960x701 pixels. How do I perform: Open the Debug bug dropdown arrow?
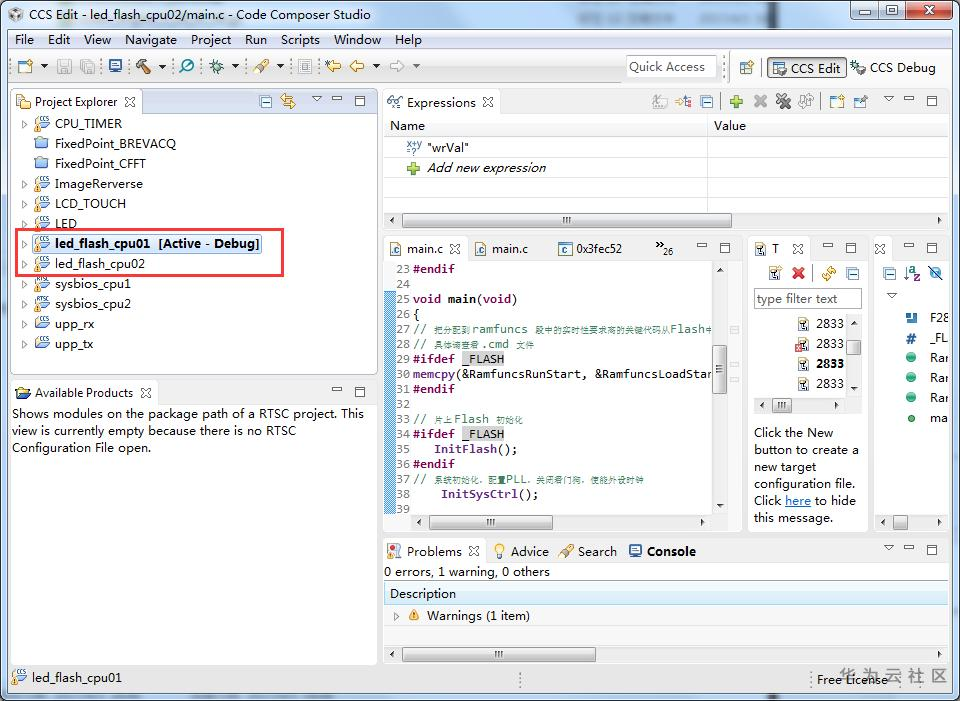(x=235, y=66)
